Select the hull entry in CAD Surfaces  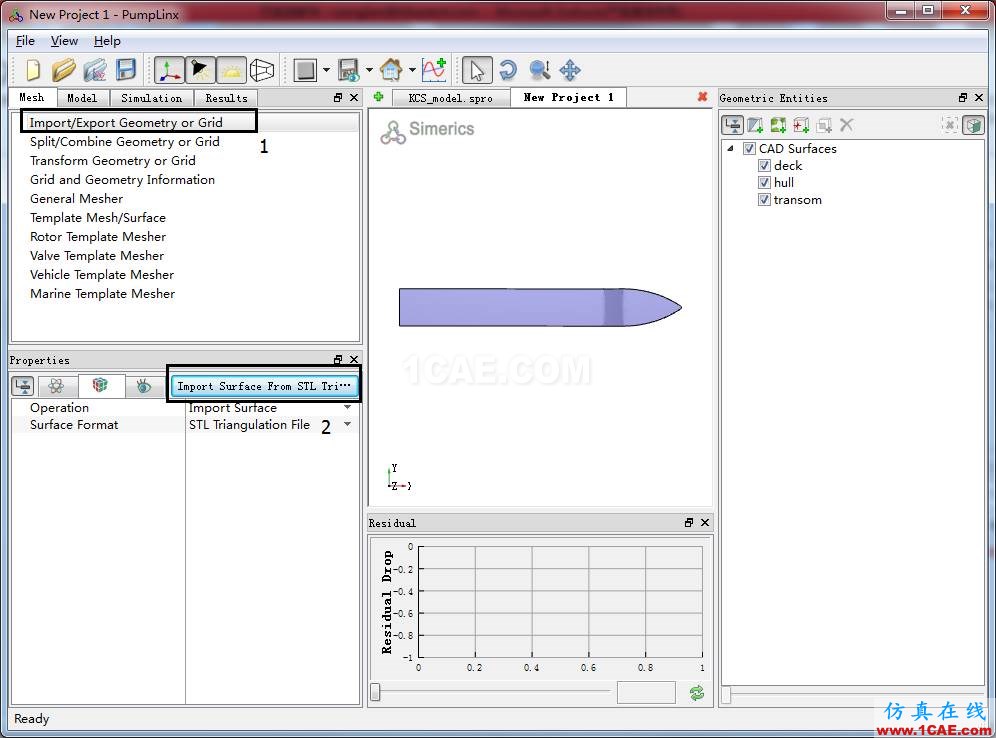click(784, 183)
